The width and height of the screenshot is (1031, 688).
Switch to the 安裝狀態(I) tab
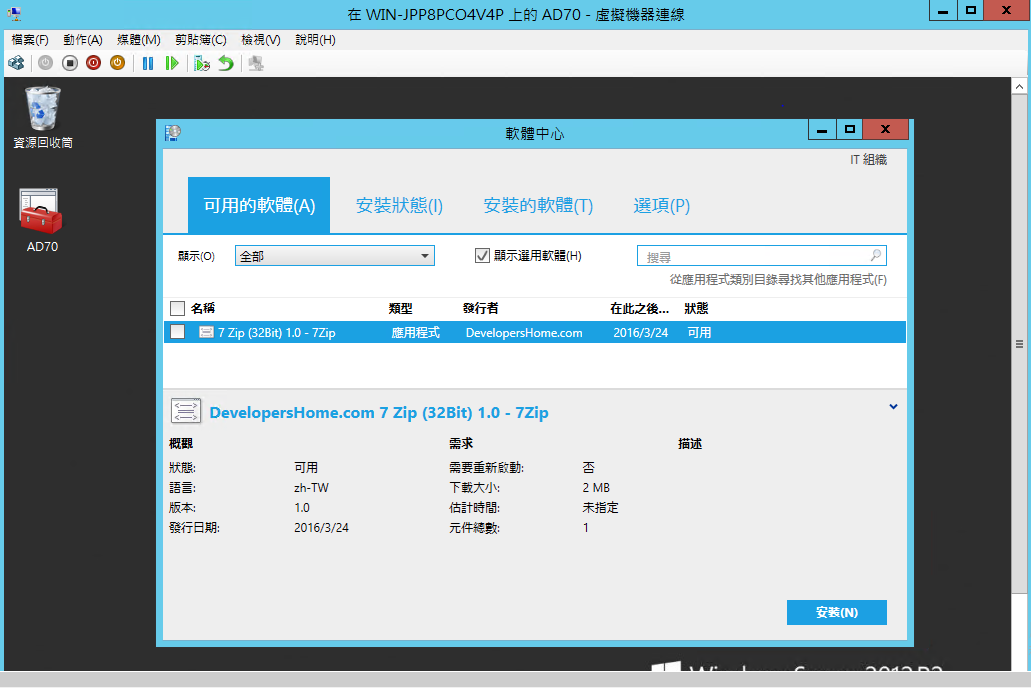click(x=399, y=205)
